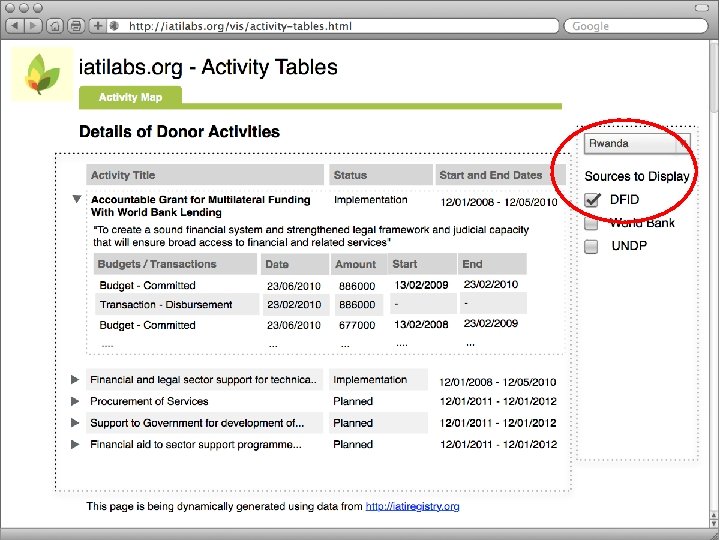
Task: Uncheck the DFID source checkbox
Action: [x=592, y=200]
